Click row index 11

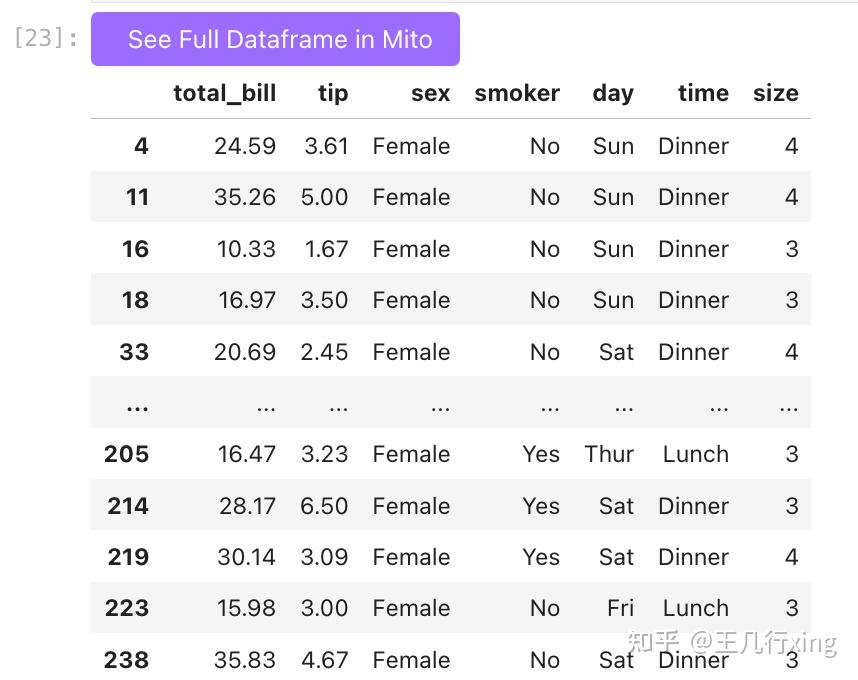click(137, 197)
